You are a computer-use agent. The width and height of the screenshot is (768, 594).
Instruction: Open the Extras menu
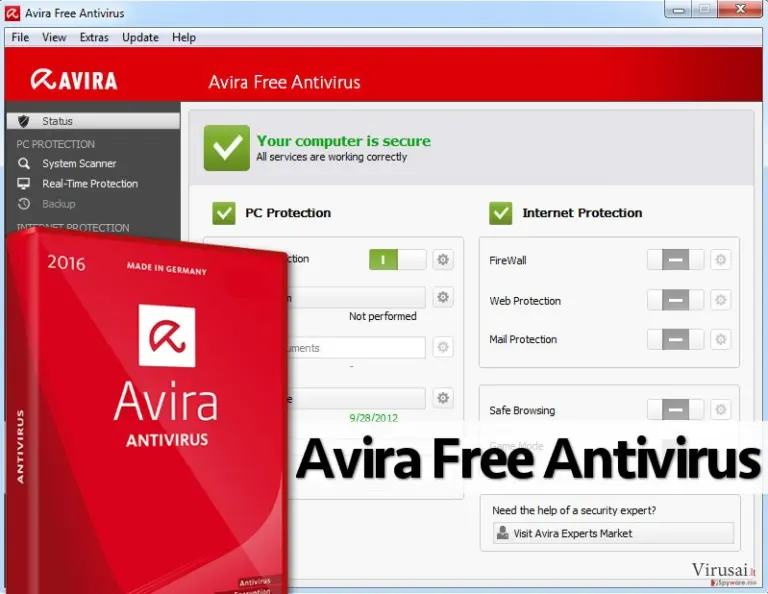pos(94,37)
